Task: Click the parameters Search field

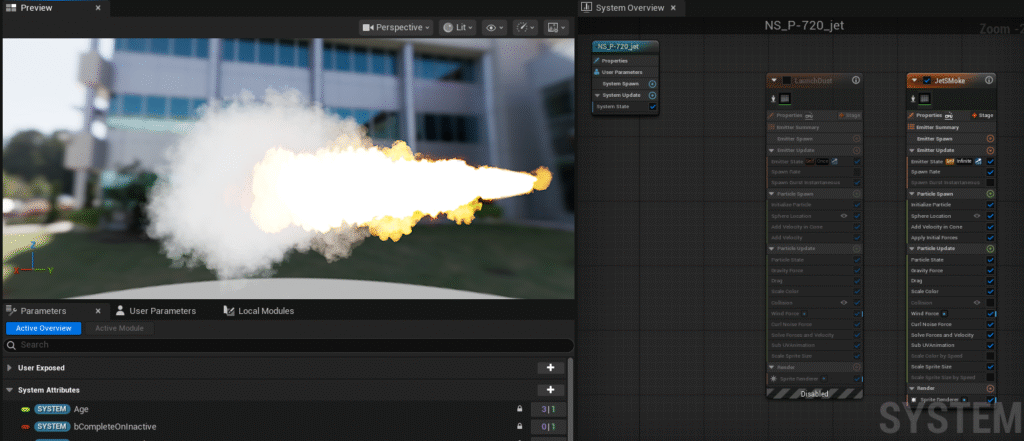Action: [285, 345]
